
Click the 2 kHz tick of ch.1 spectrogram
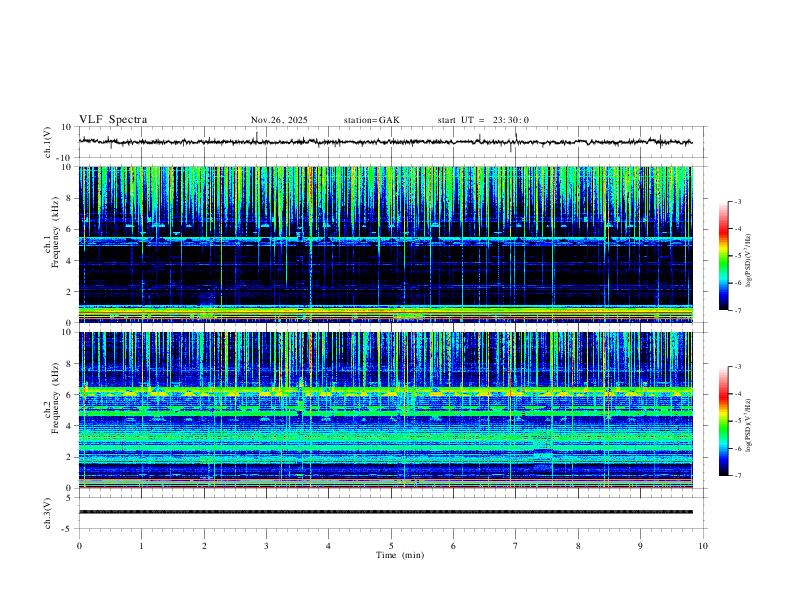point(70,292)
